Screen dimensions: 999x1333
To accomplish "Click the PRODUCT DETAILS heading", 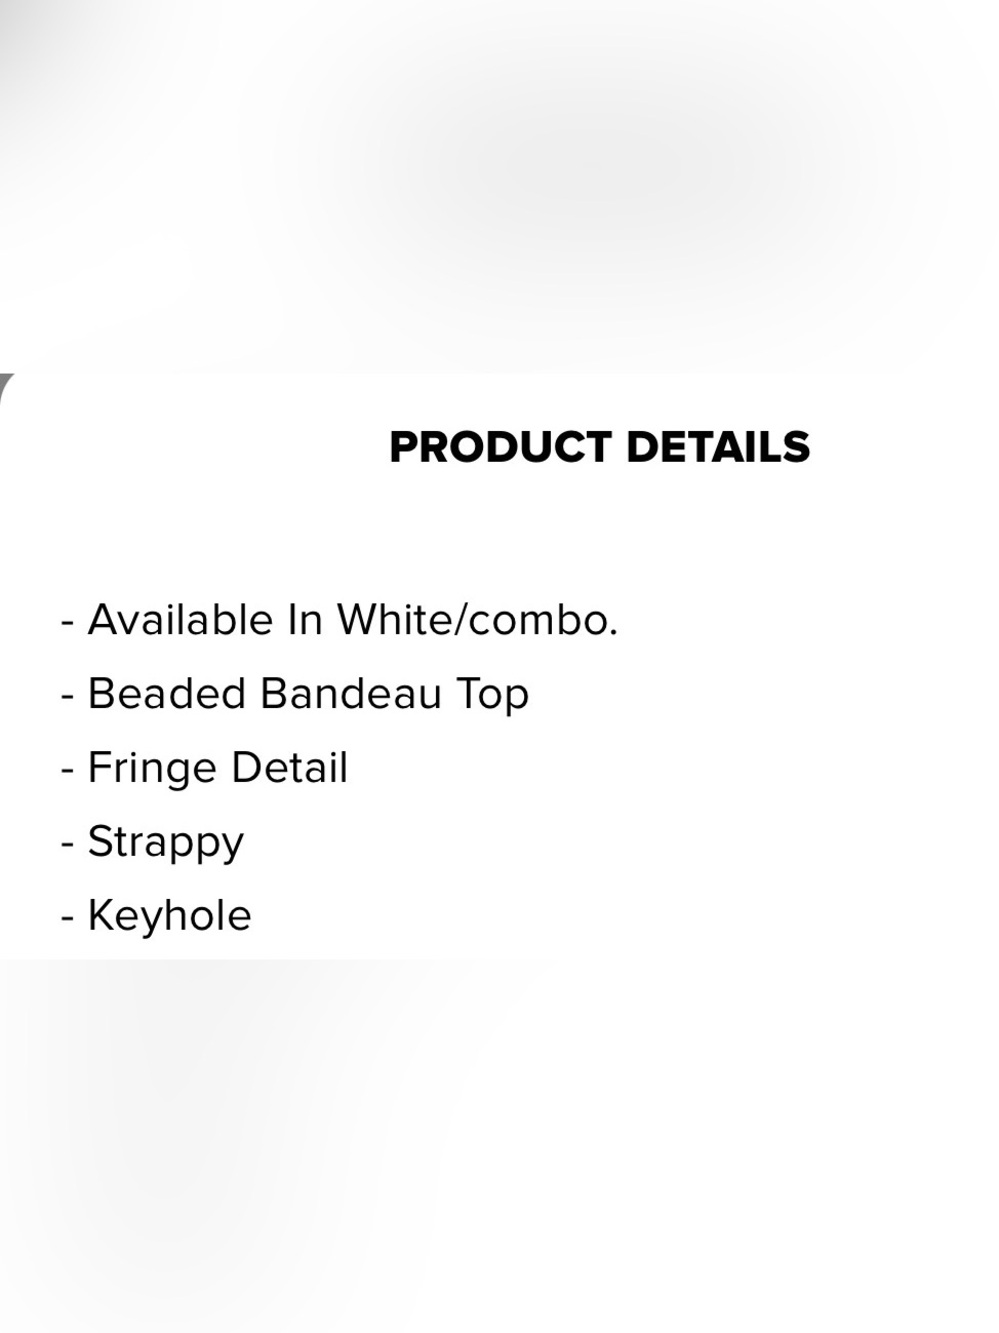I will (x=599, y=447).
